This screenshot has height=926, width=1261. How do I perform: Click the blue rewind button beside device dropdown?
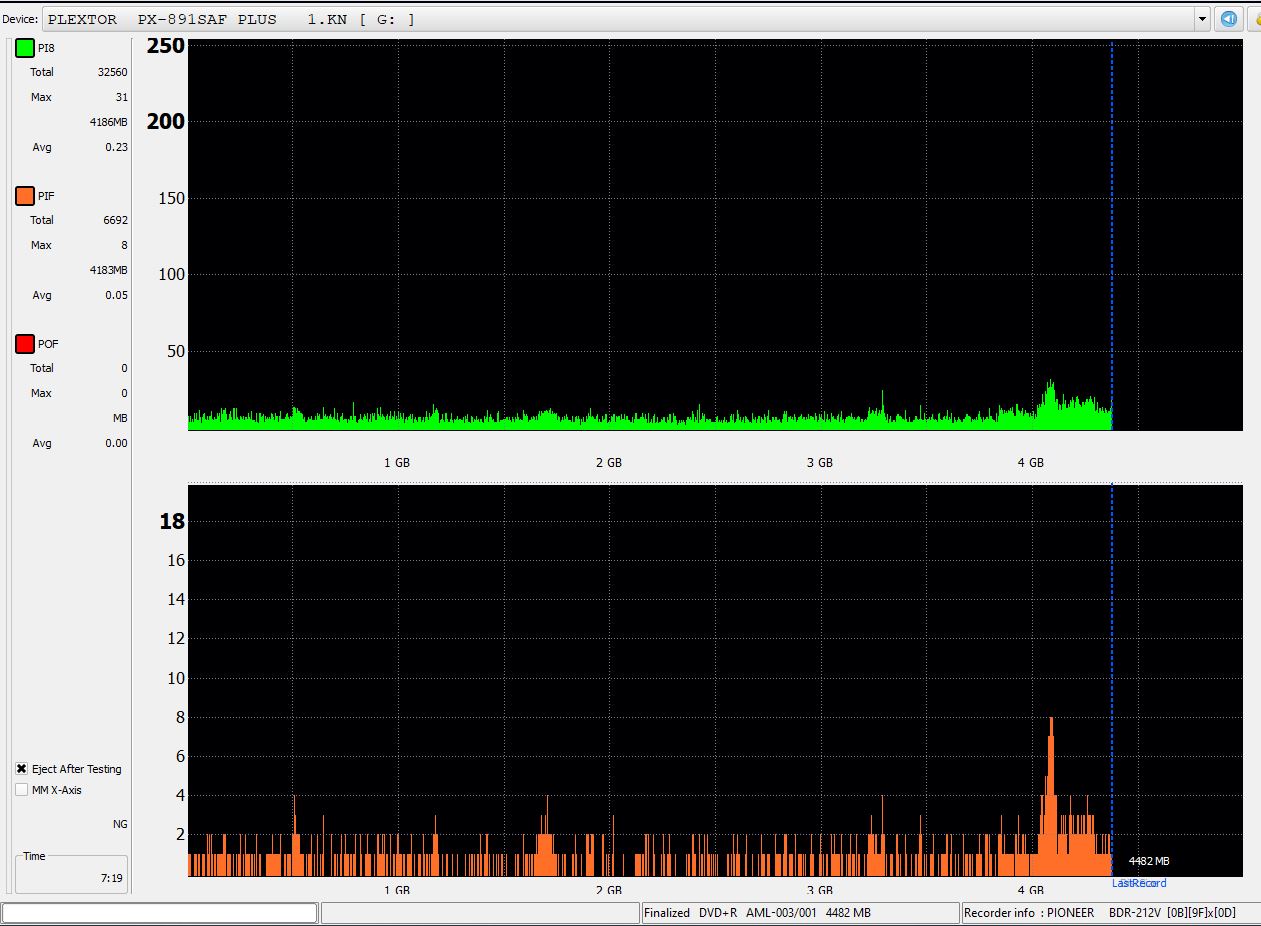1228,19
